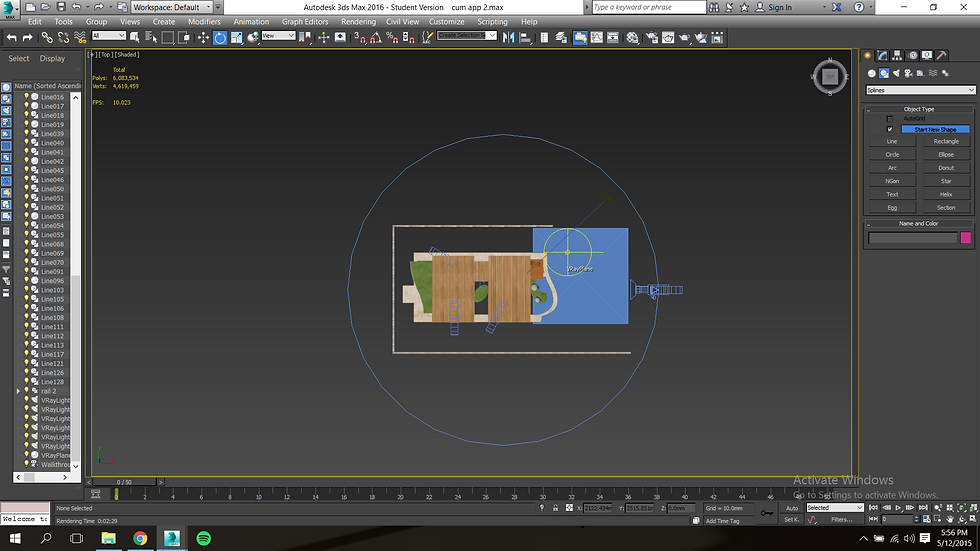Open the Rendered Frame Window

(668, 37)
